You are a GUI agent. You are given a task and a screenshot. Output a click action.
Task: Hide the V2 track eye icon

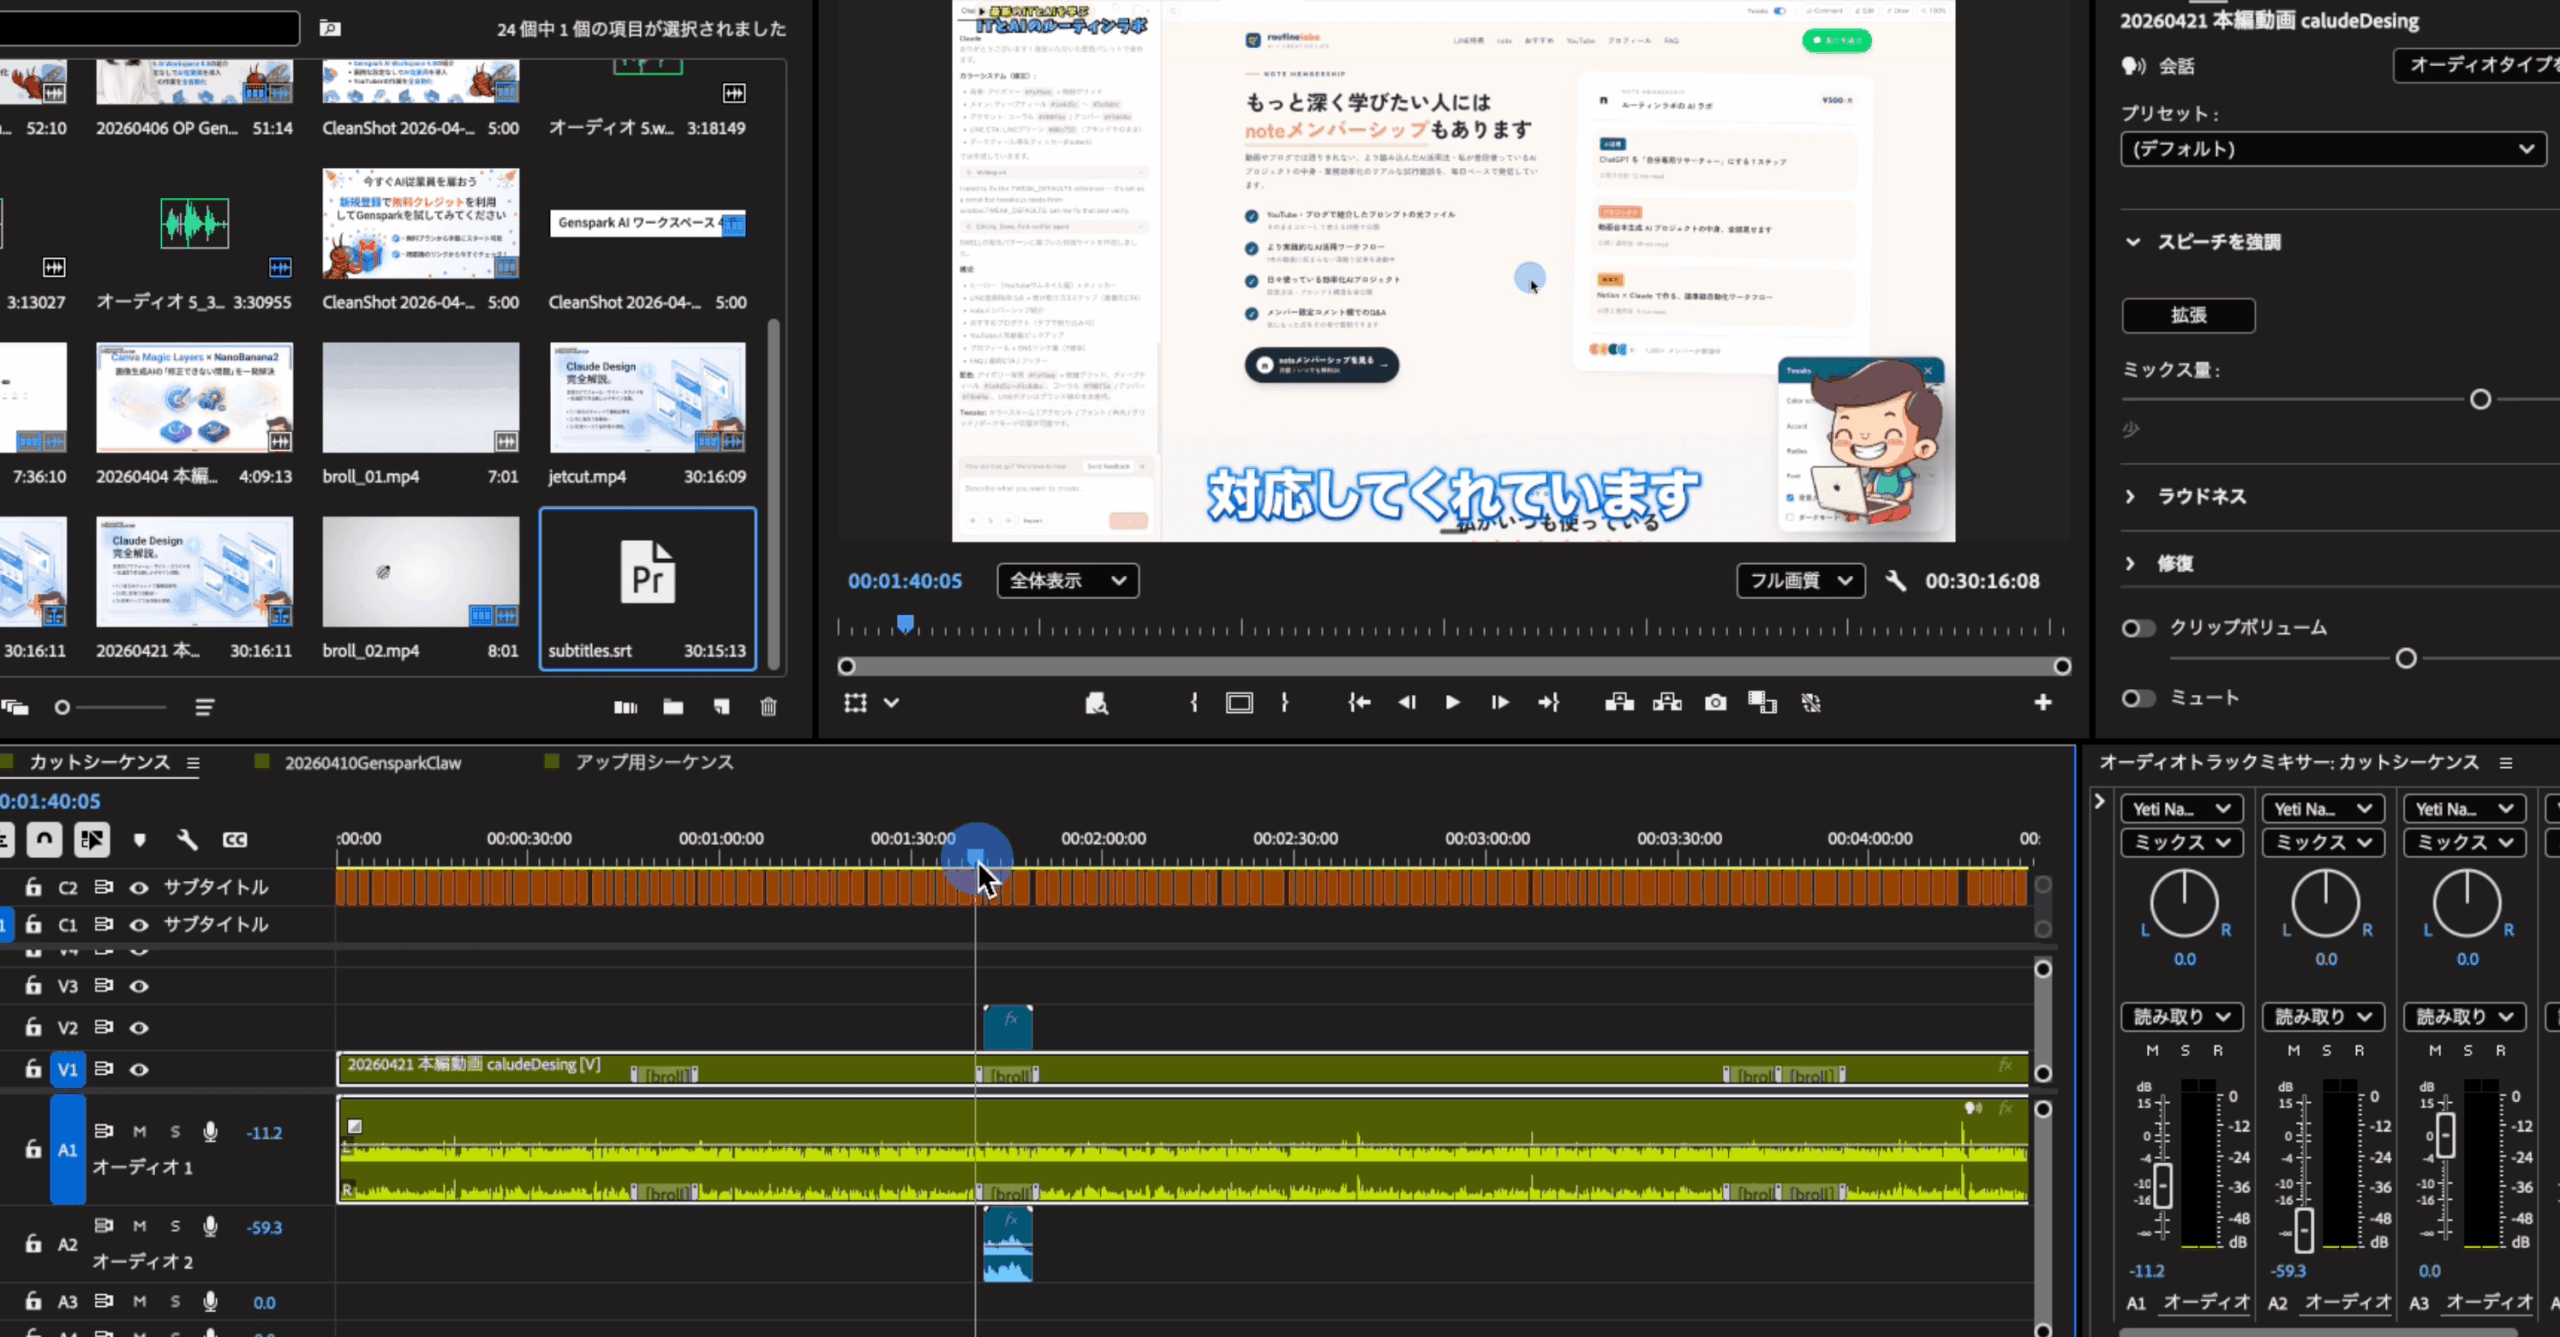coord(139,1027)
